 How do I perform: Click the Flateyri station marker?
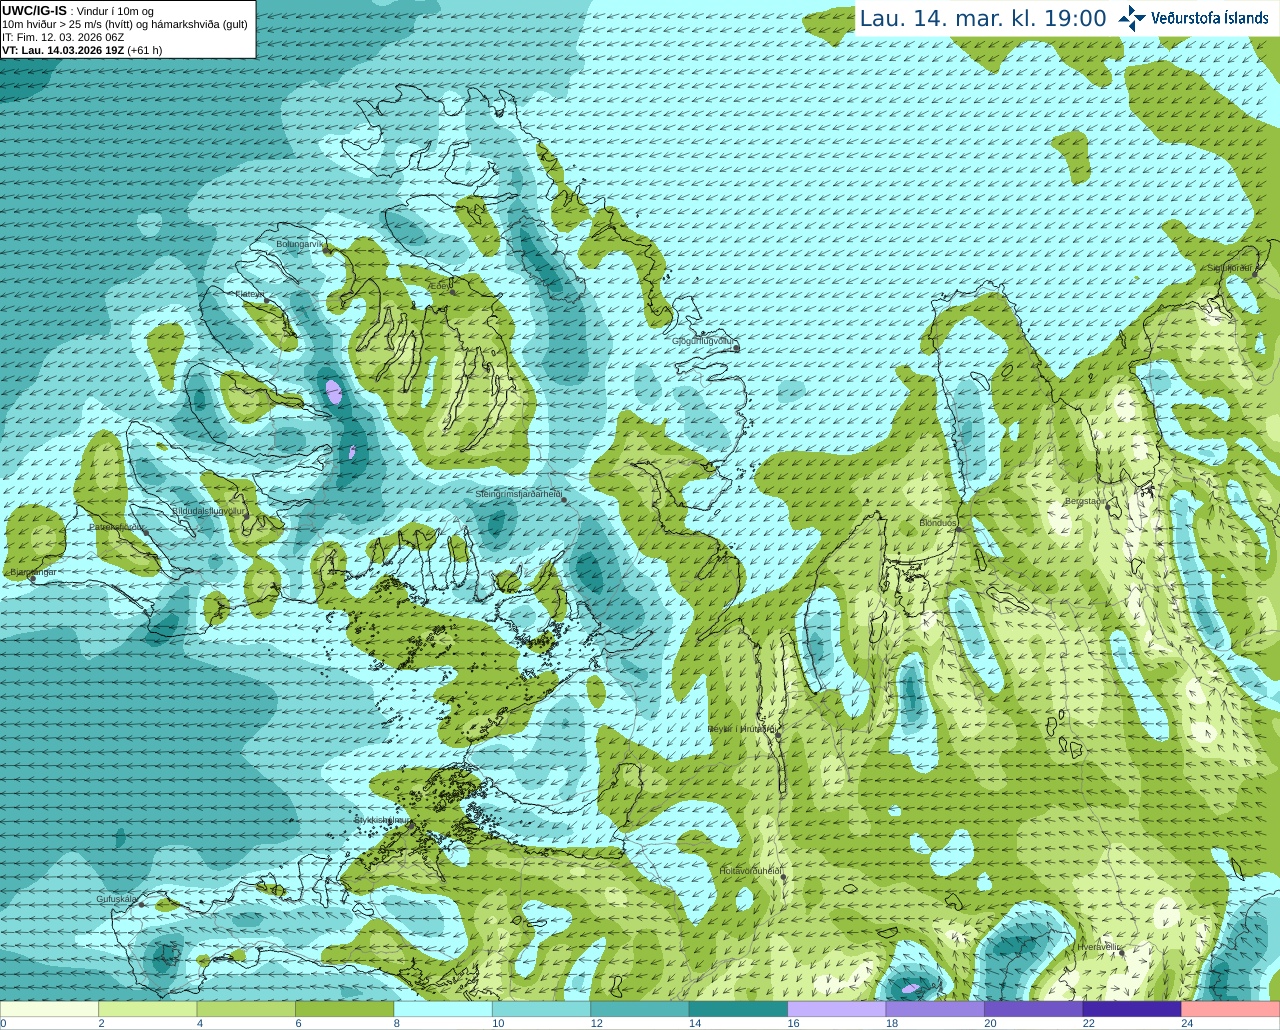pos(266,300)
